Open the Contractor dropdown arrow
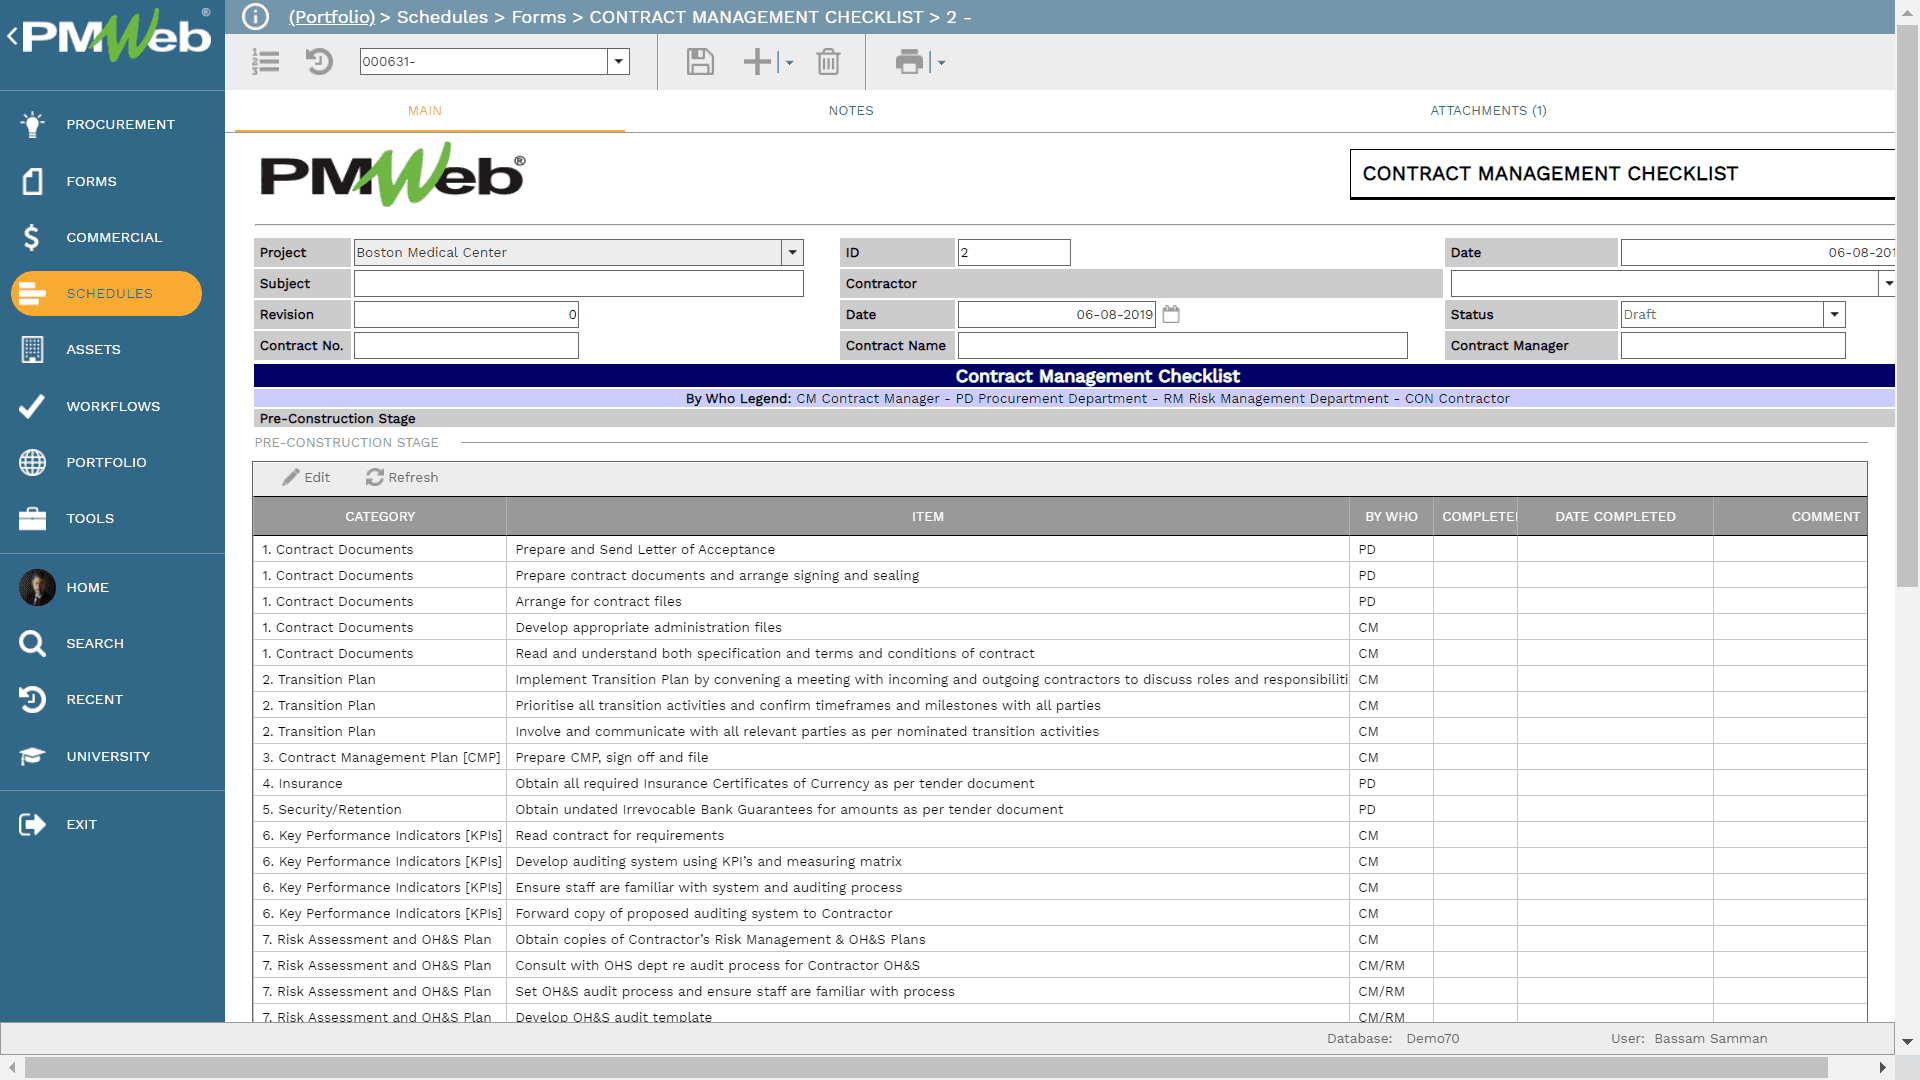Viewport: 1920px width, 1080px height. 1887,283
